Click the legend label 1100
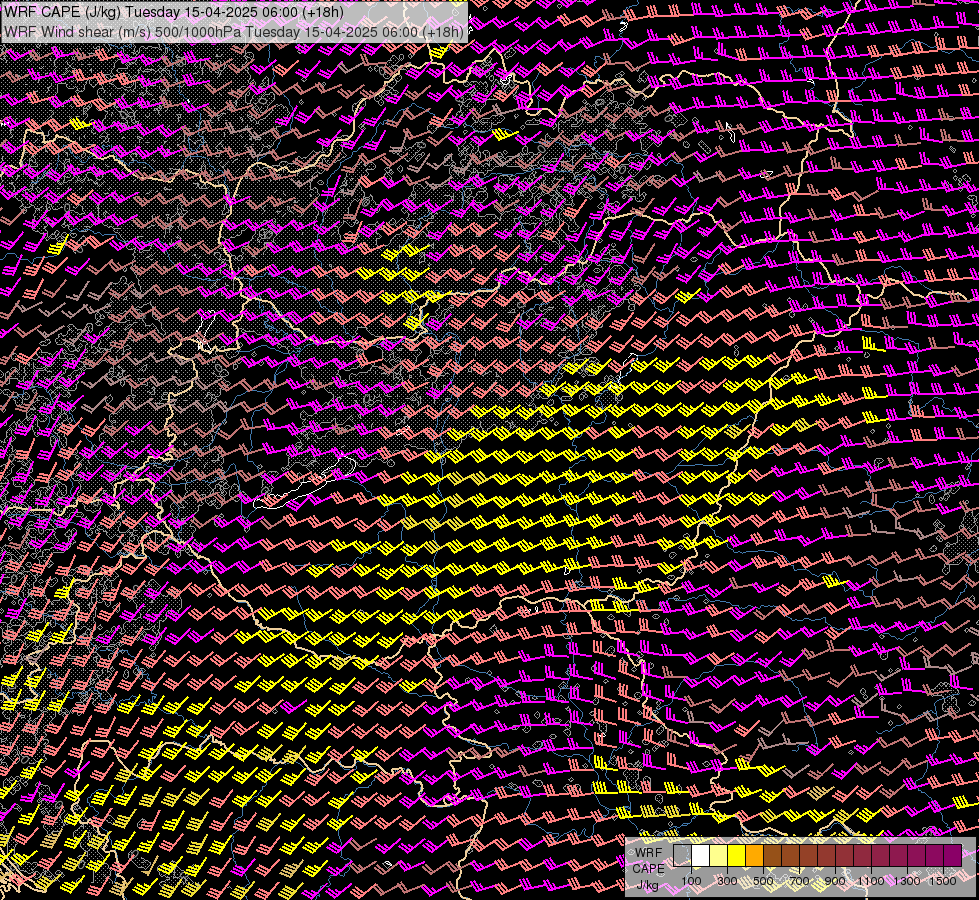The height and width of the screenshot is (900, 979). 871,881
